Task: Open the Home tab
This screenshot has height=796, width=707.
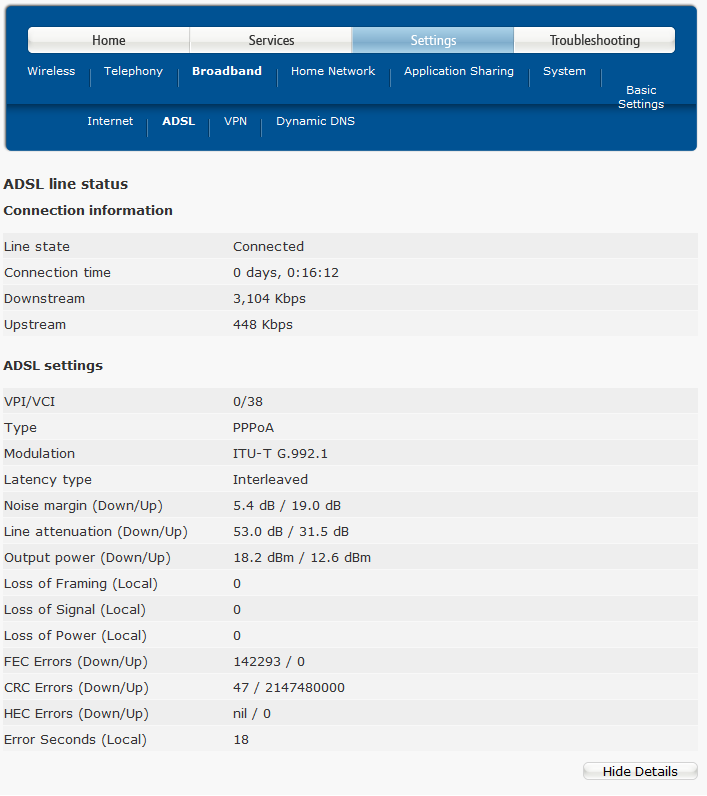Action: 109,41
